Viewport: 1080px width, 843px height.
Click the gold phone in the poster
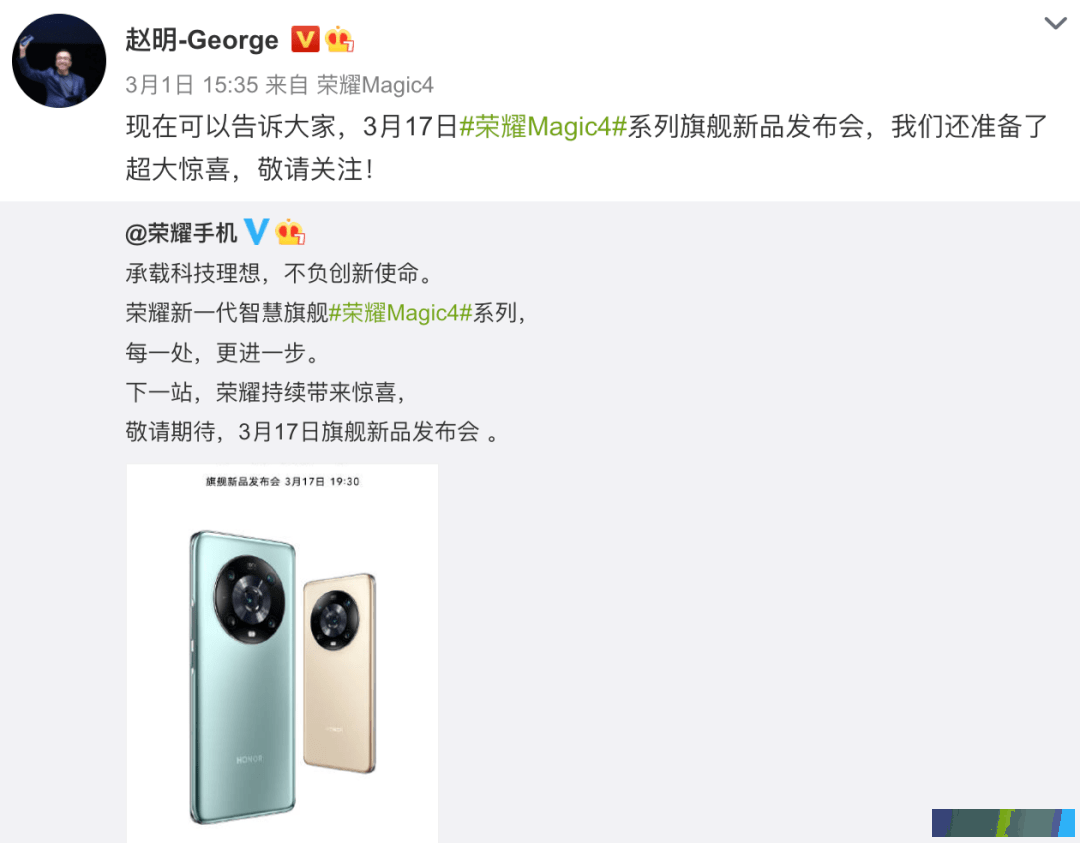340,672
